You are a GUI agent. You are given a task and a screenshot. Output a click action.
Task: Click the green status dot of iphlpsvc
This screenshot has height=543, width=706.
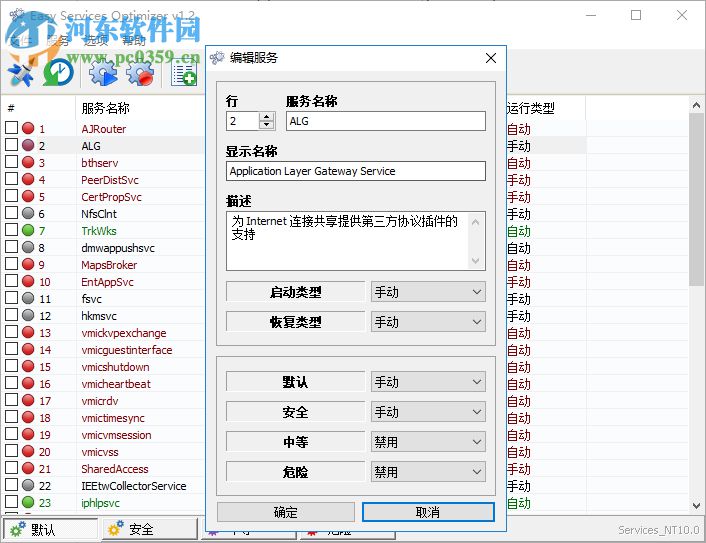[x=28, y=502]
